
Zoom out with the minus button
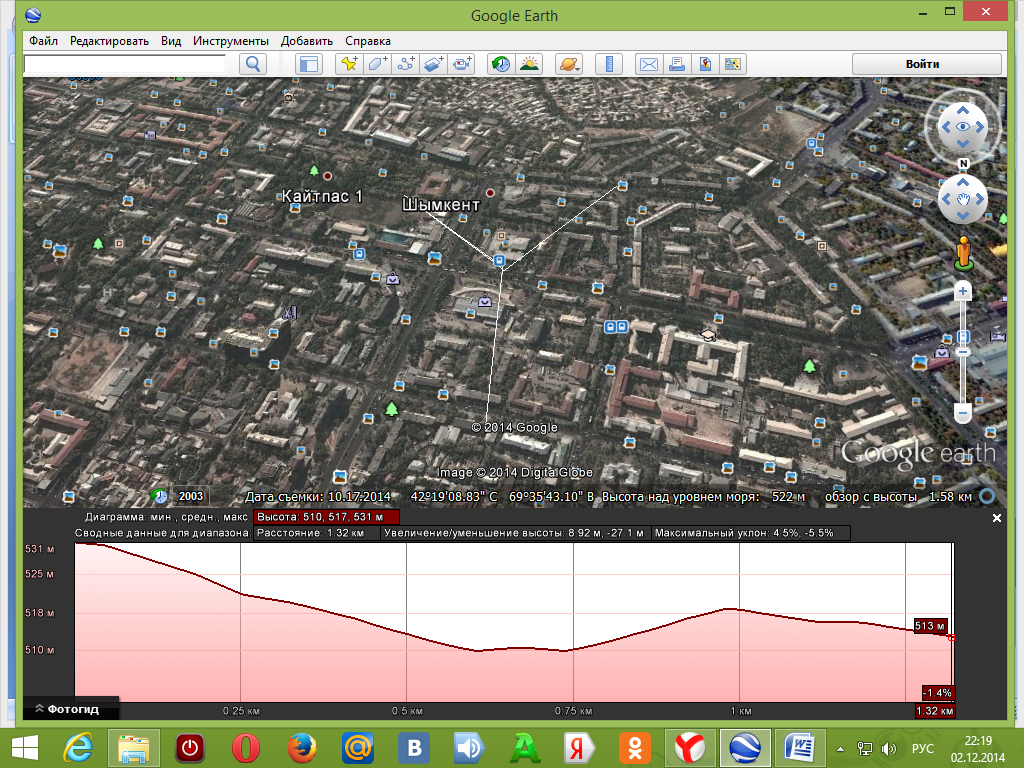tap(963, 413)
